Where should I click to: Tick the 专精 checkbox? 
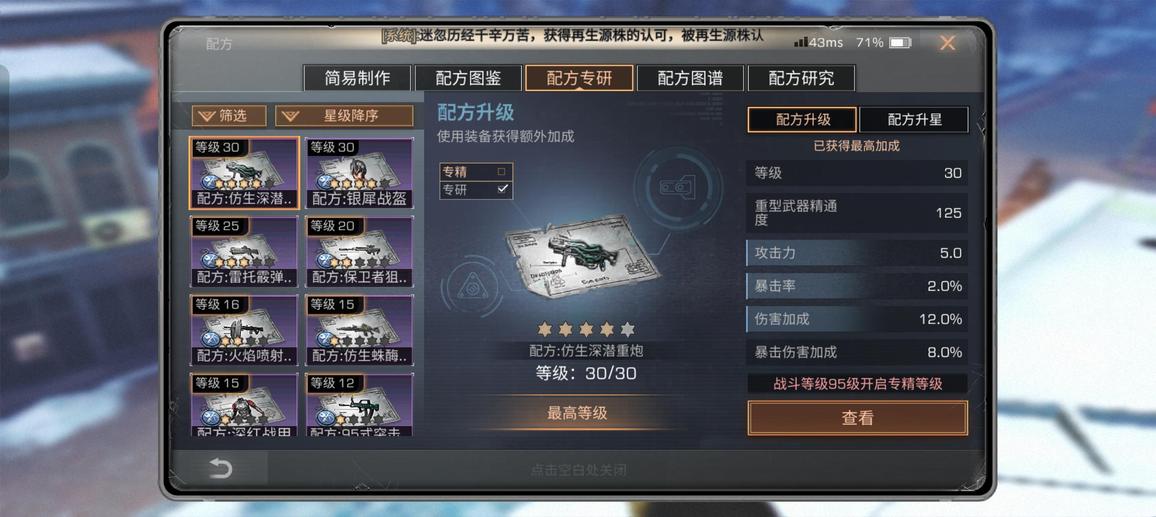(x=502, y=171)
